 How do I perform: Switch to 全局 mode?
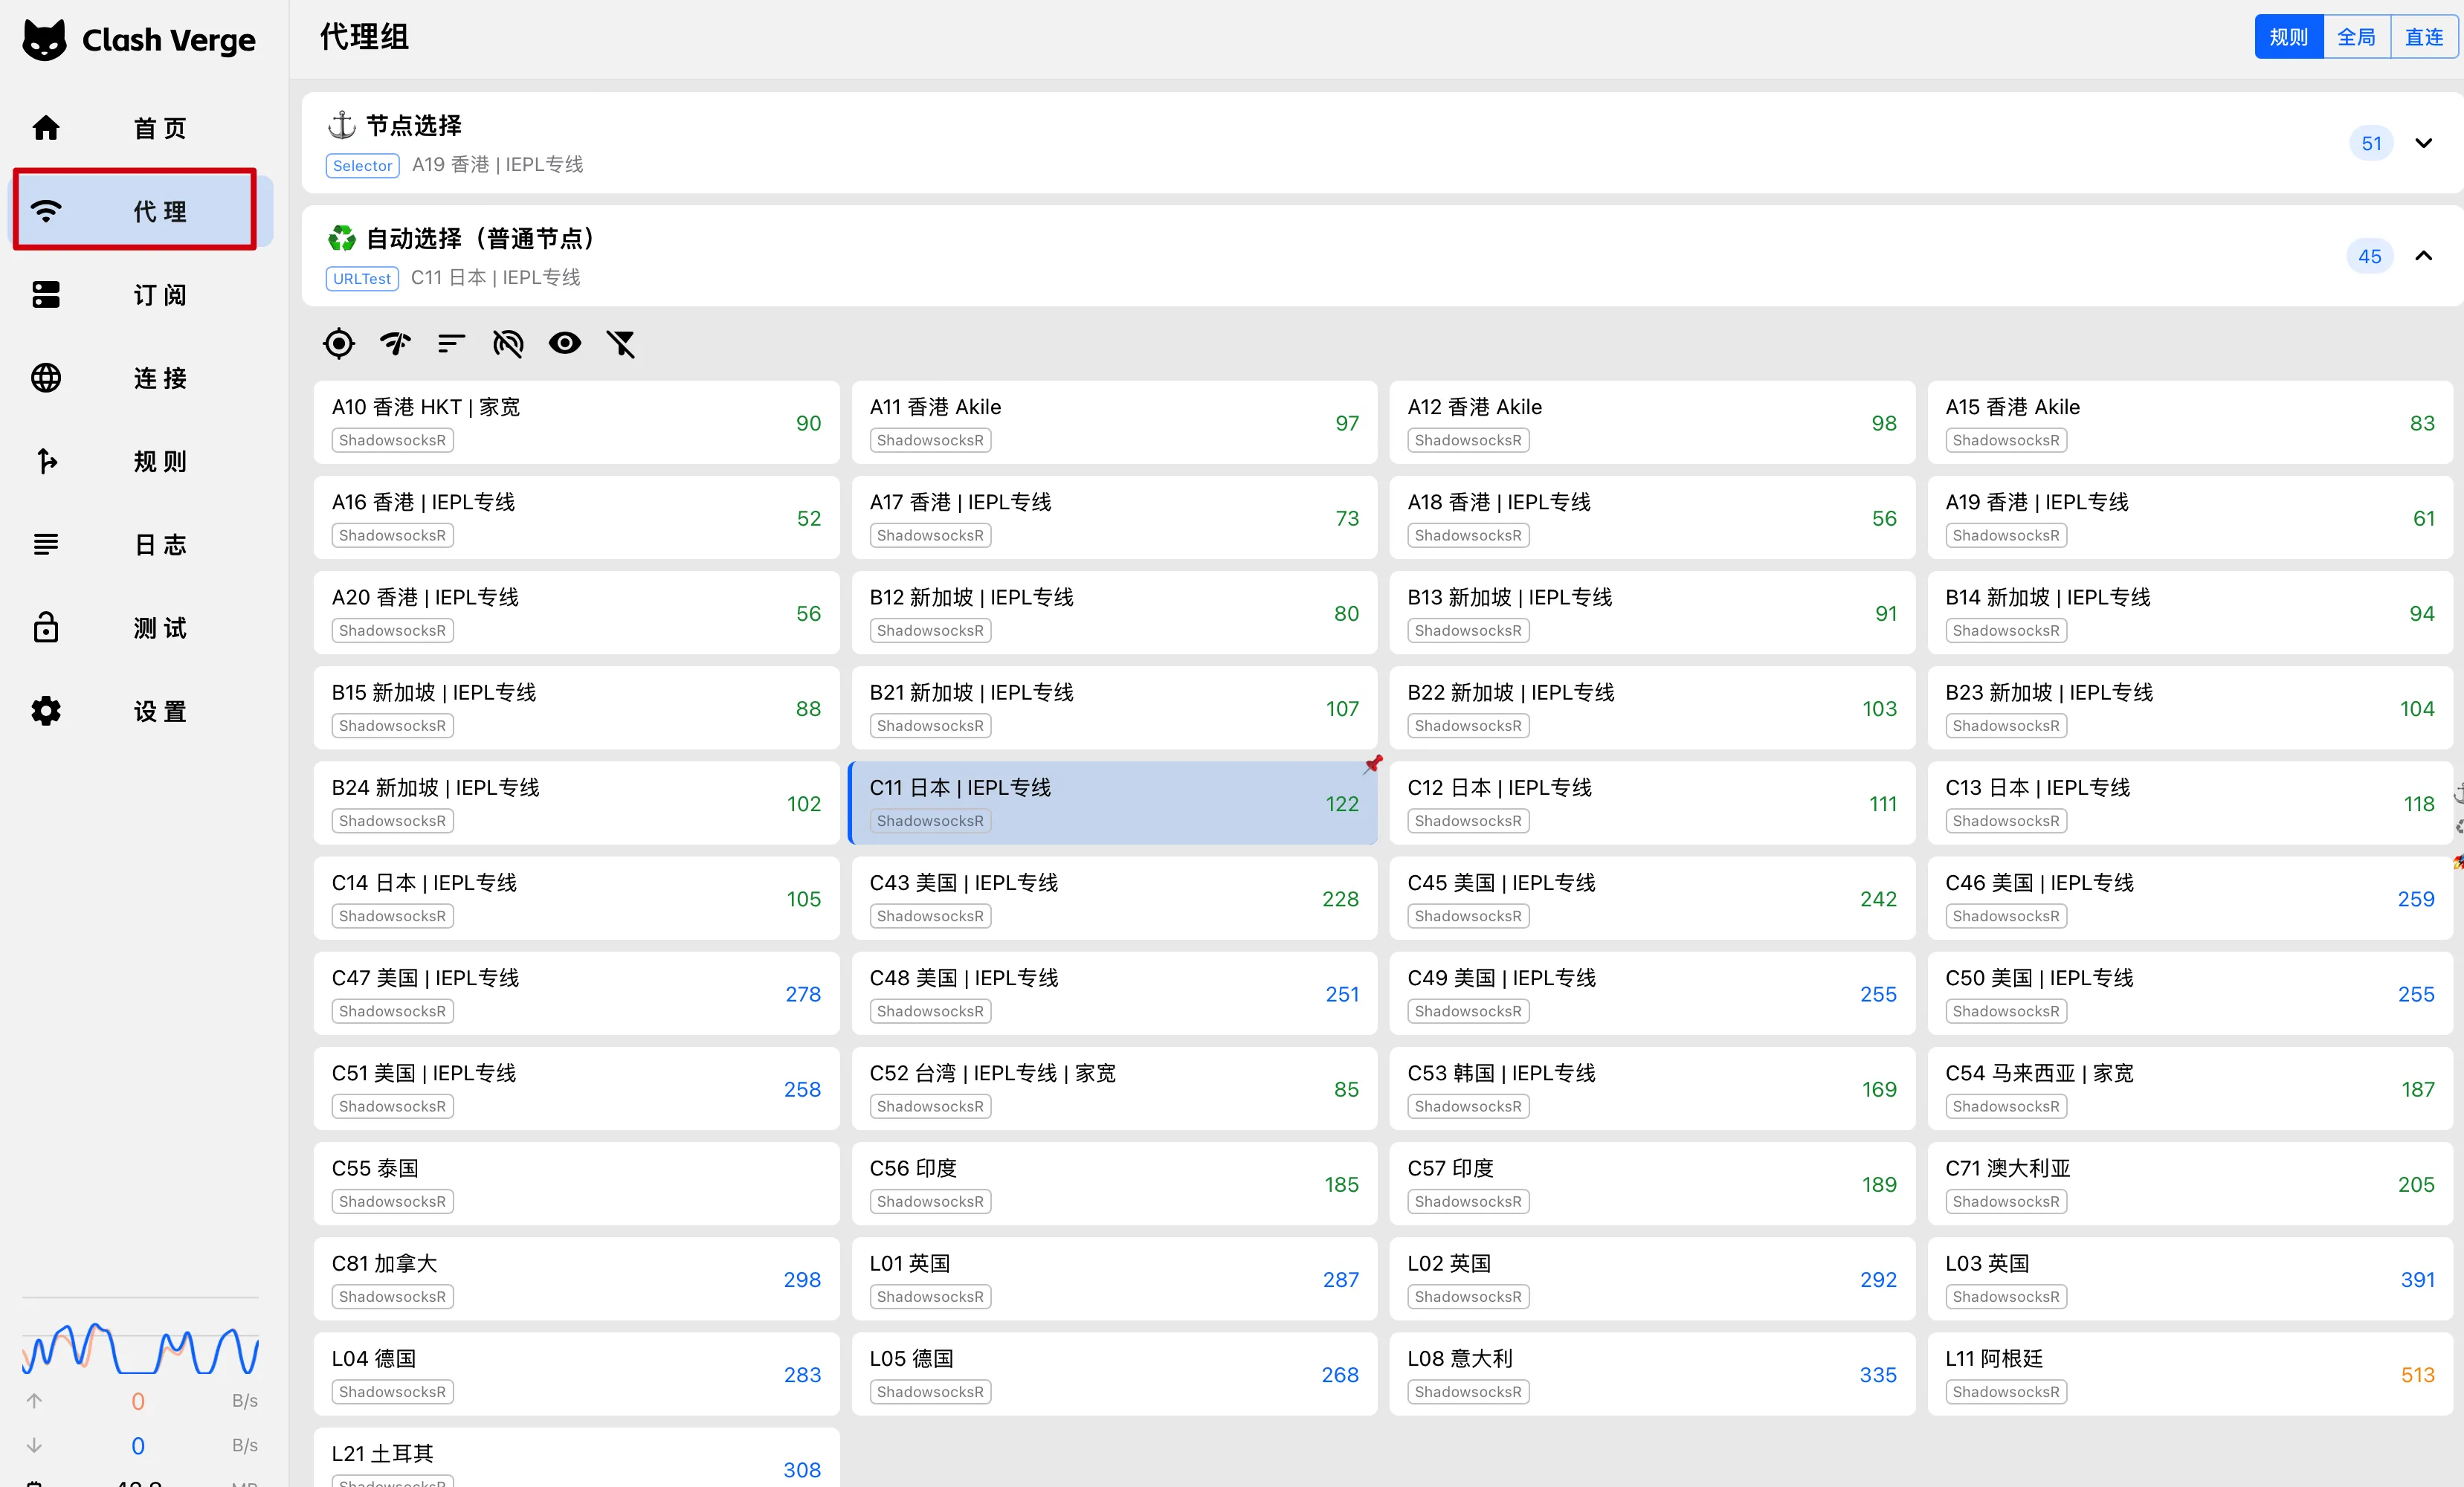(x=2356, y=37)
